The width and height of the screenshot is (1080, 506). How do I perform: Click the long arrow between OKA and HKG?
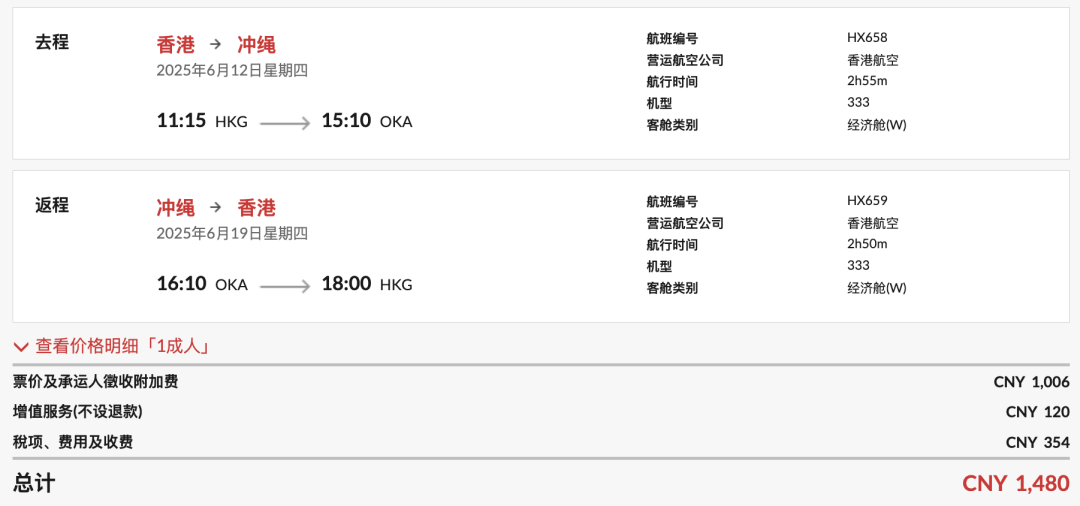[285, 286]
